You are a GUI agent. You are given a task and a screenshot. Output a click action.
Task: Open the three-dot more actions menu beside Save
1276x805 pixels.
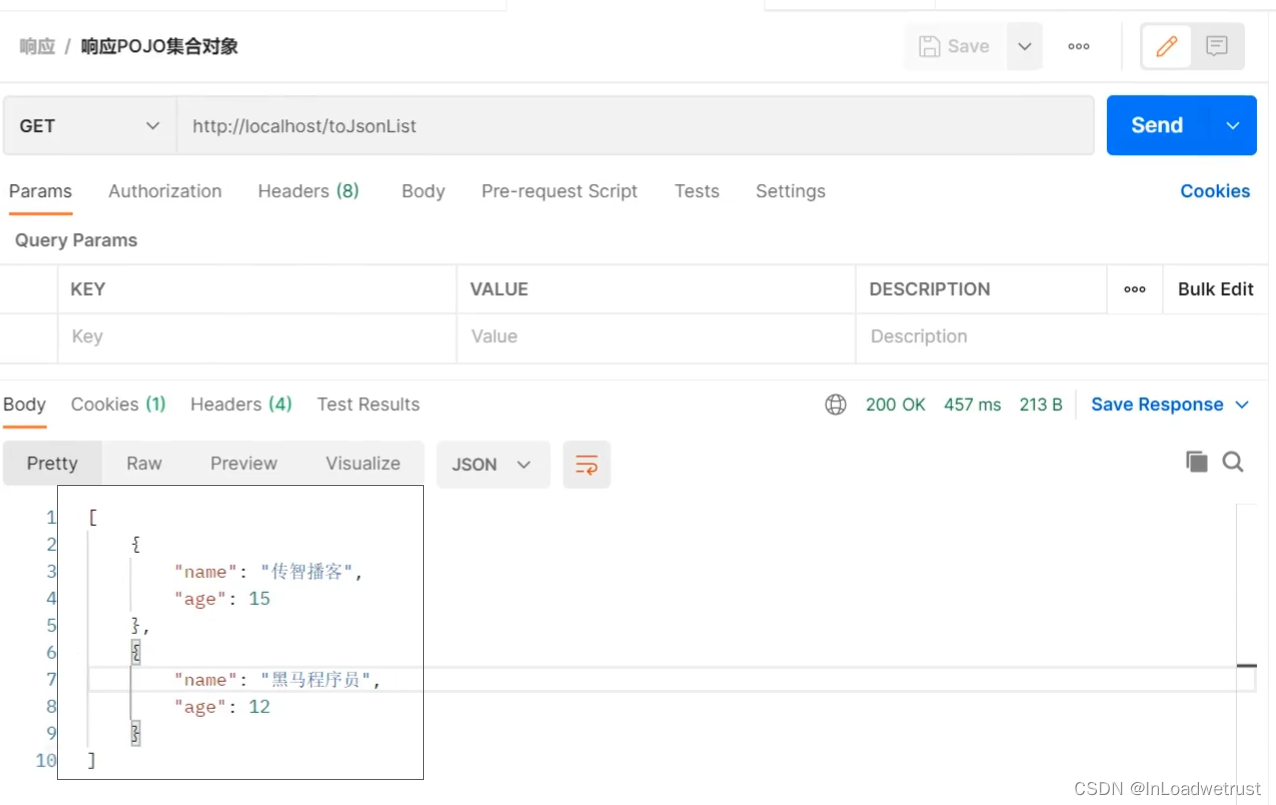click(1079, 46)
